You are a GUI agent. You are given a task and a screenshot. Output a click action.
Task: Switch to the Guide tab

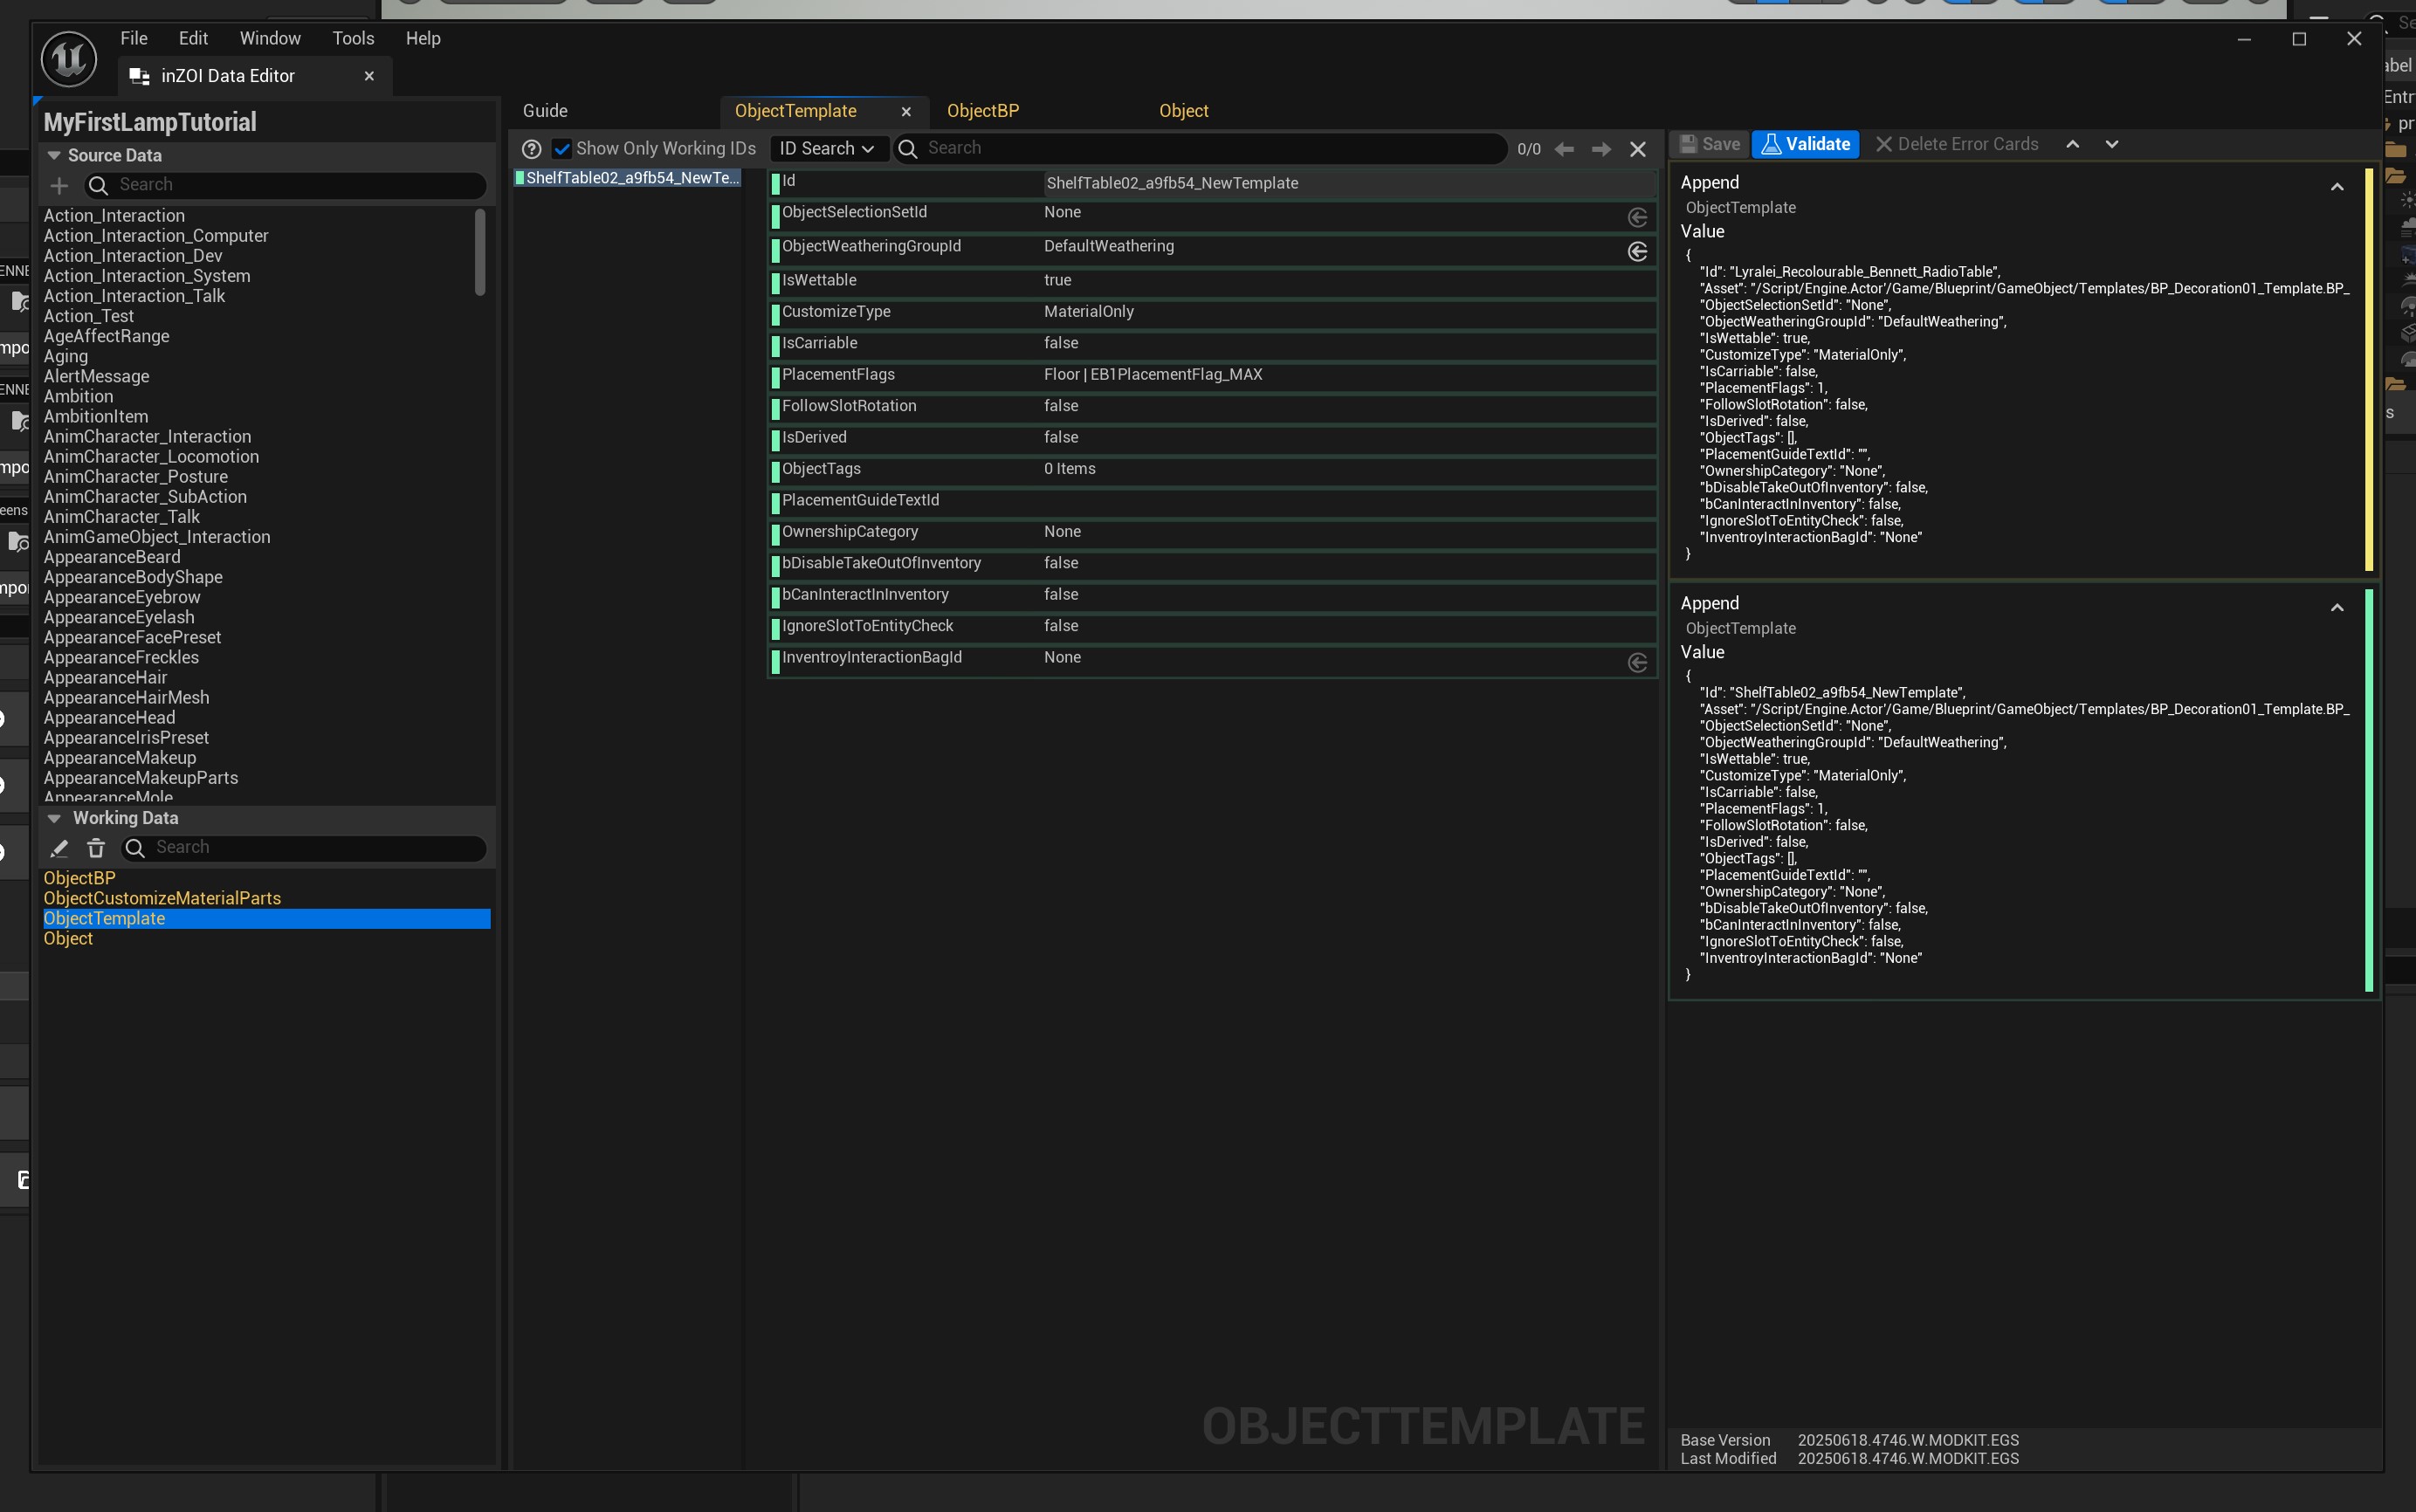click(545, 111)
